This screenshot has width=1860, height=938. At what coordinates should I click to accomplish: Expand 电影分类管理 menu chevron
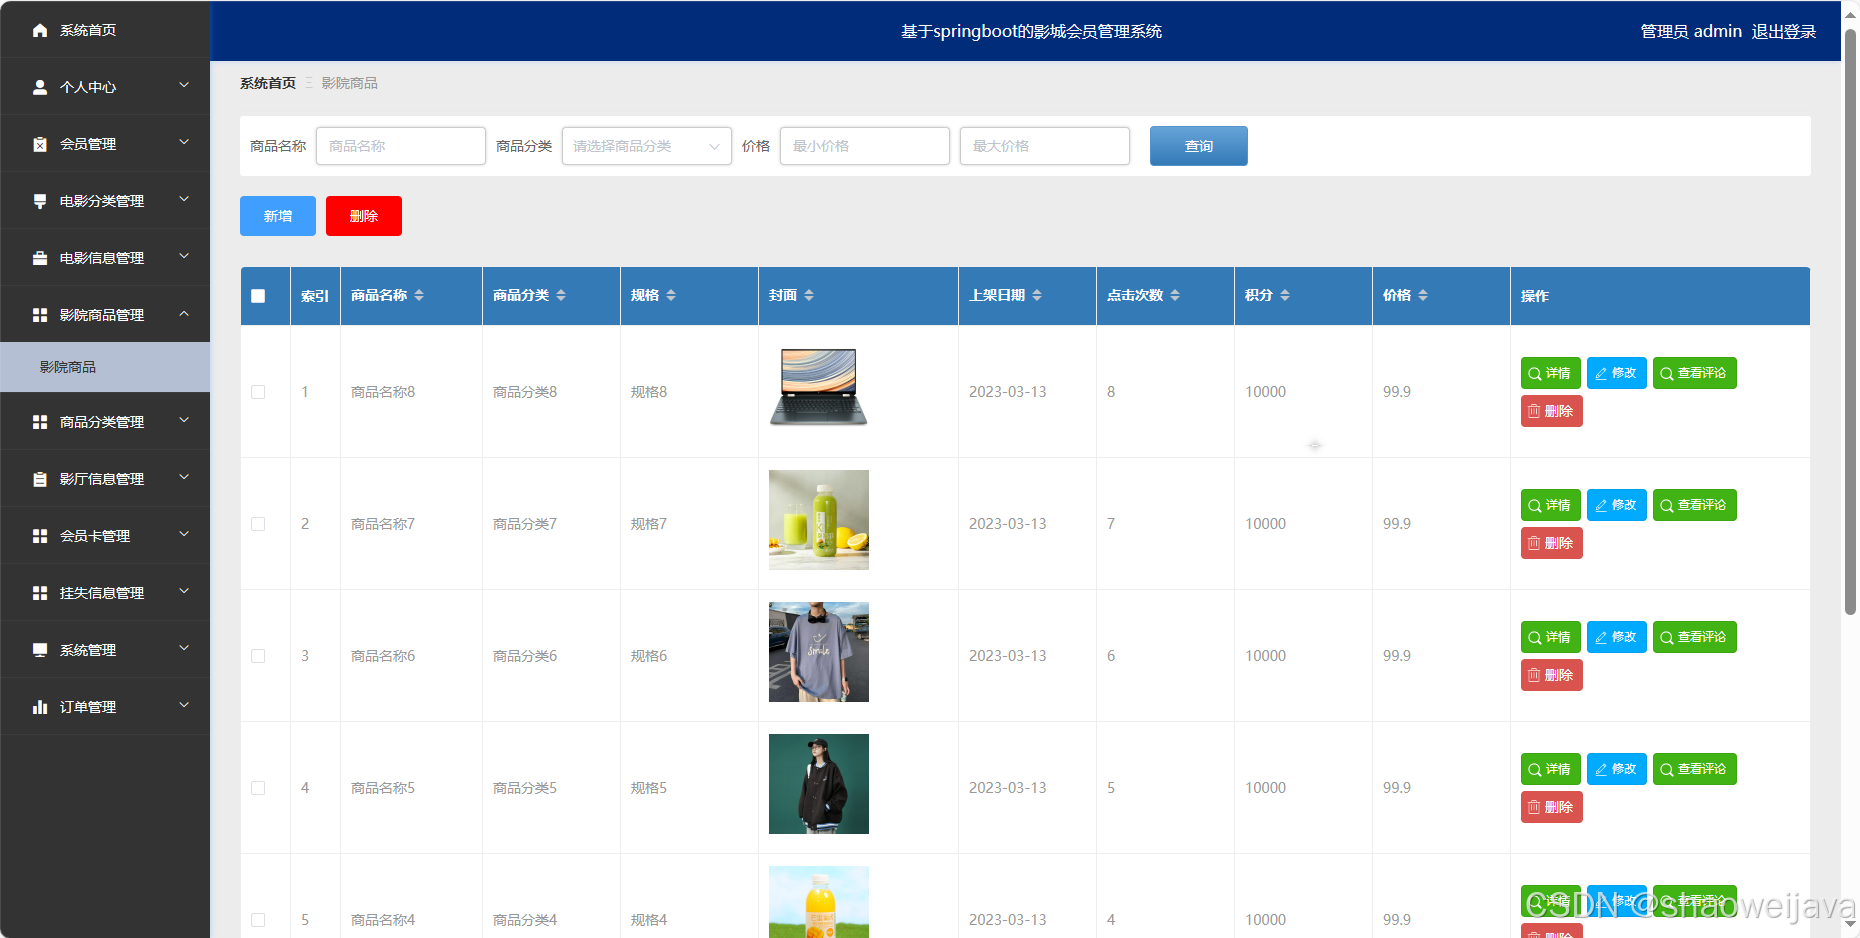click(184, 200)
